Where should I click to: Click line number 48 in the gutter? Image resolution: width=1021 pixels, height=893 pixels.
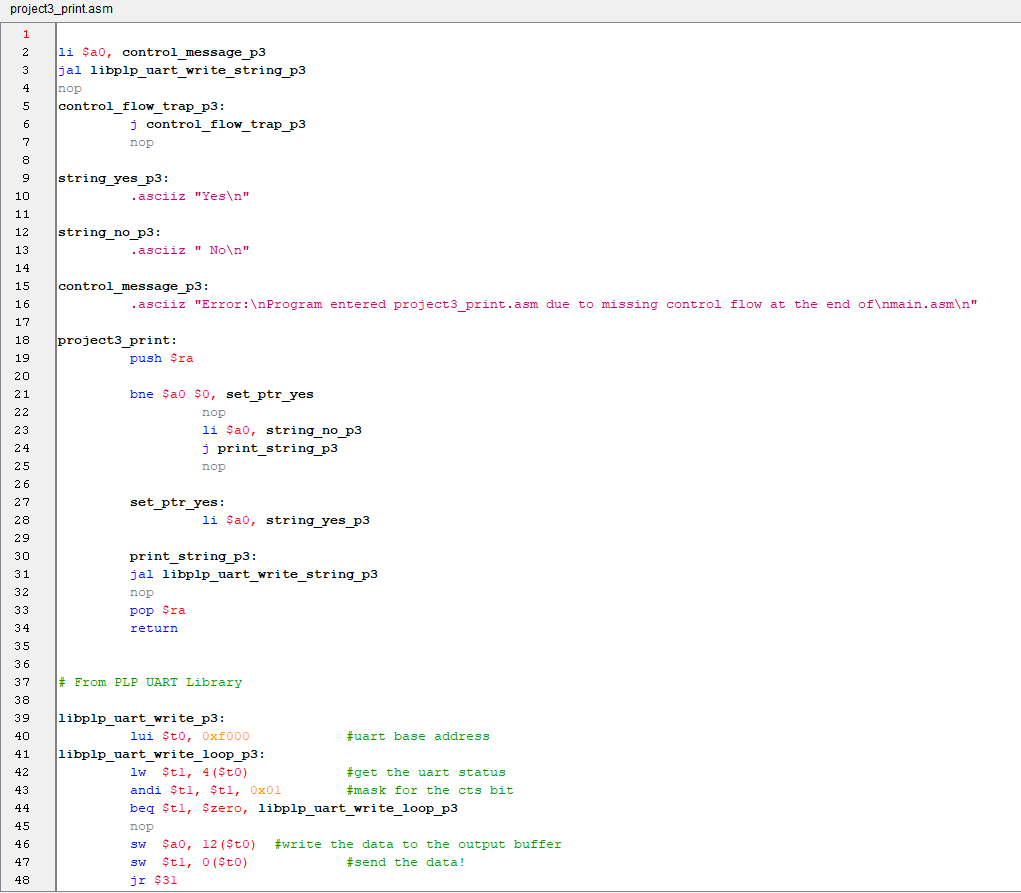pos(22,880)
